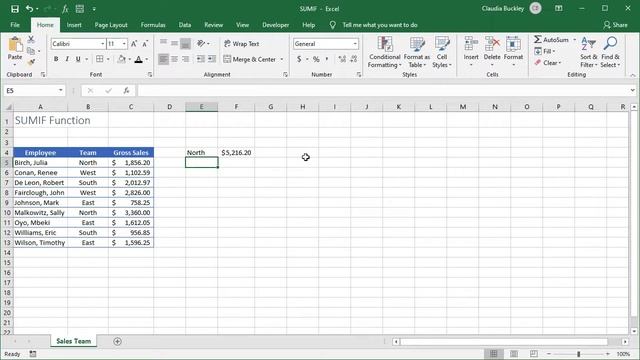Click the Fill Color paint bucket icon
The width and height of the screenshot is (640, 360).
pos(122,59)
